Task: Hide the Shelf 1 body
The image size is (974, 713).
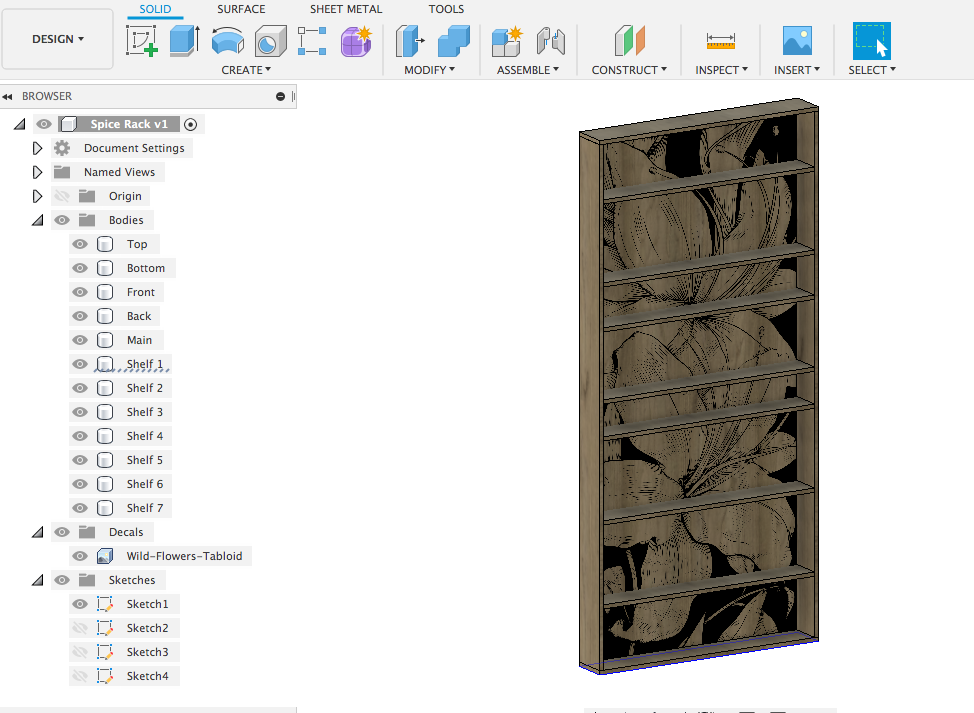Action: pyautogui.click(x=80, y=364)
